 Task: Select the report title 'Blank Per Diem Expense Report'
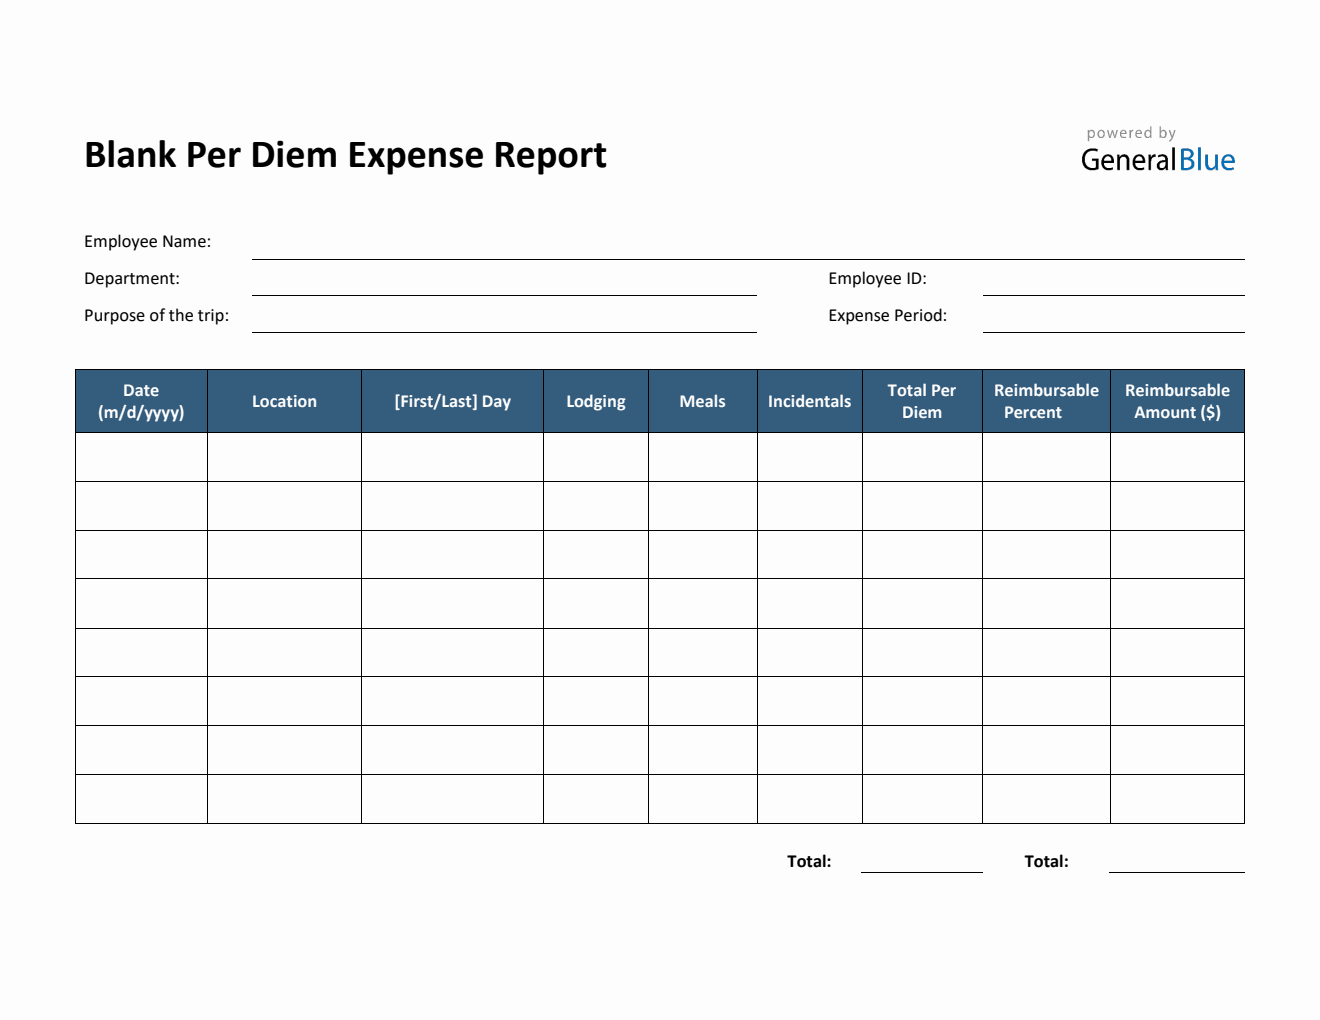[x=345, y=154]
